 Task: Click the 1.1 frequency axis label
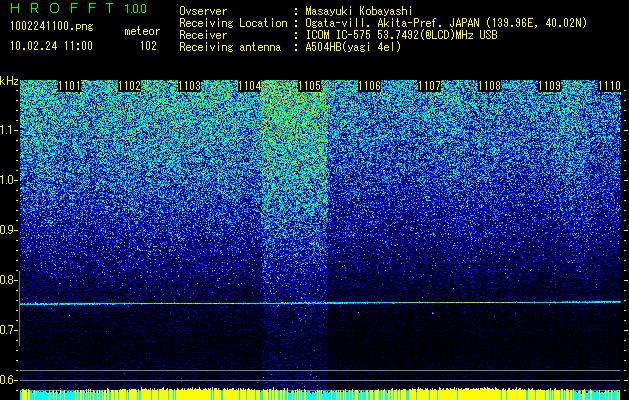coord(8,130)
